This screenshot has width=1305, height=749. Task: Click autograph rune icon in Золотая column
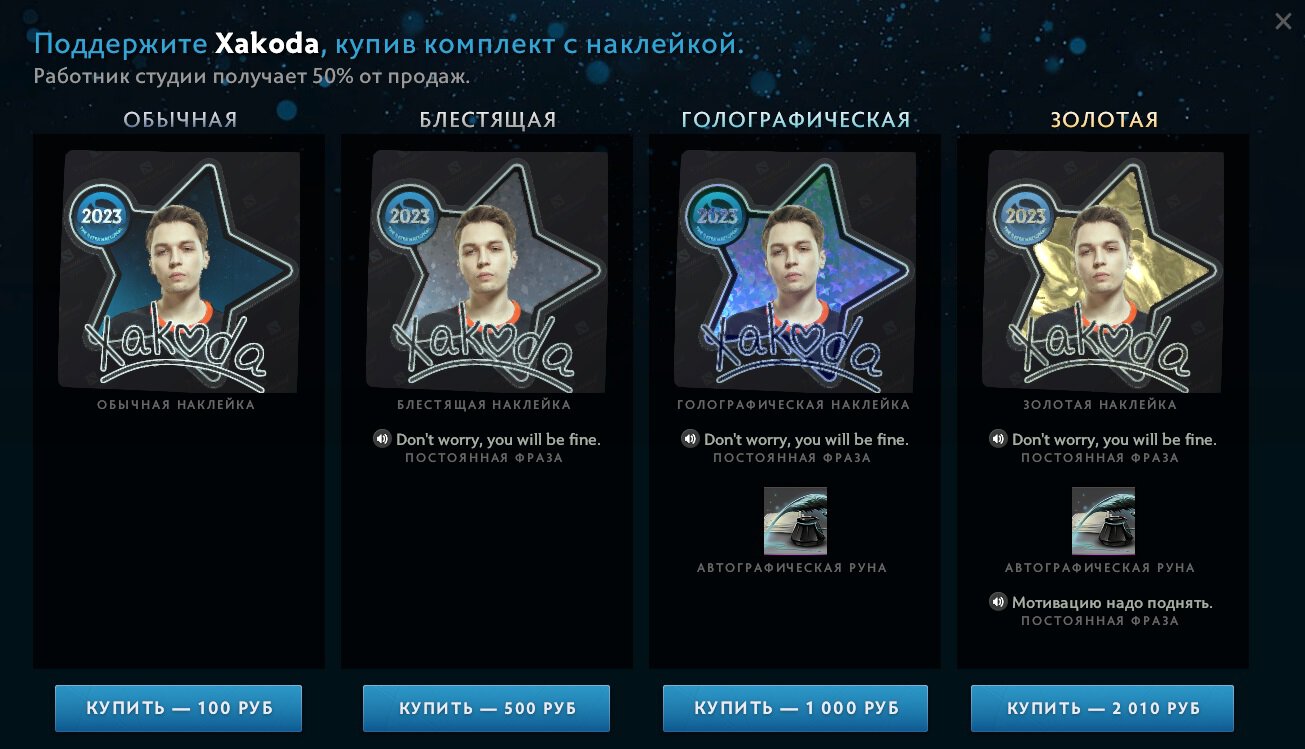(1103, 521)
